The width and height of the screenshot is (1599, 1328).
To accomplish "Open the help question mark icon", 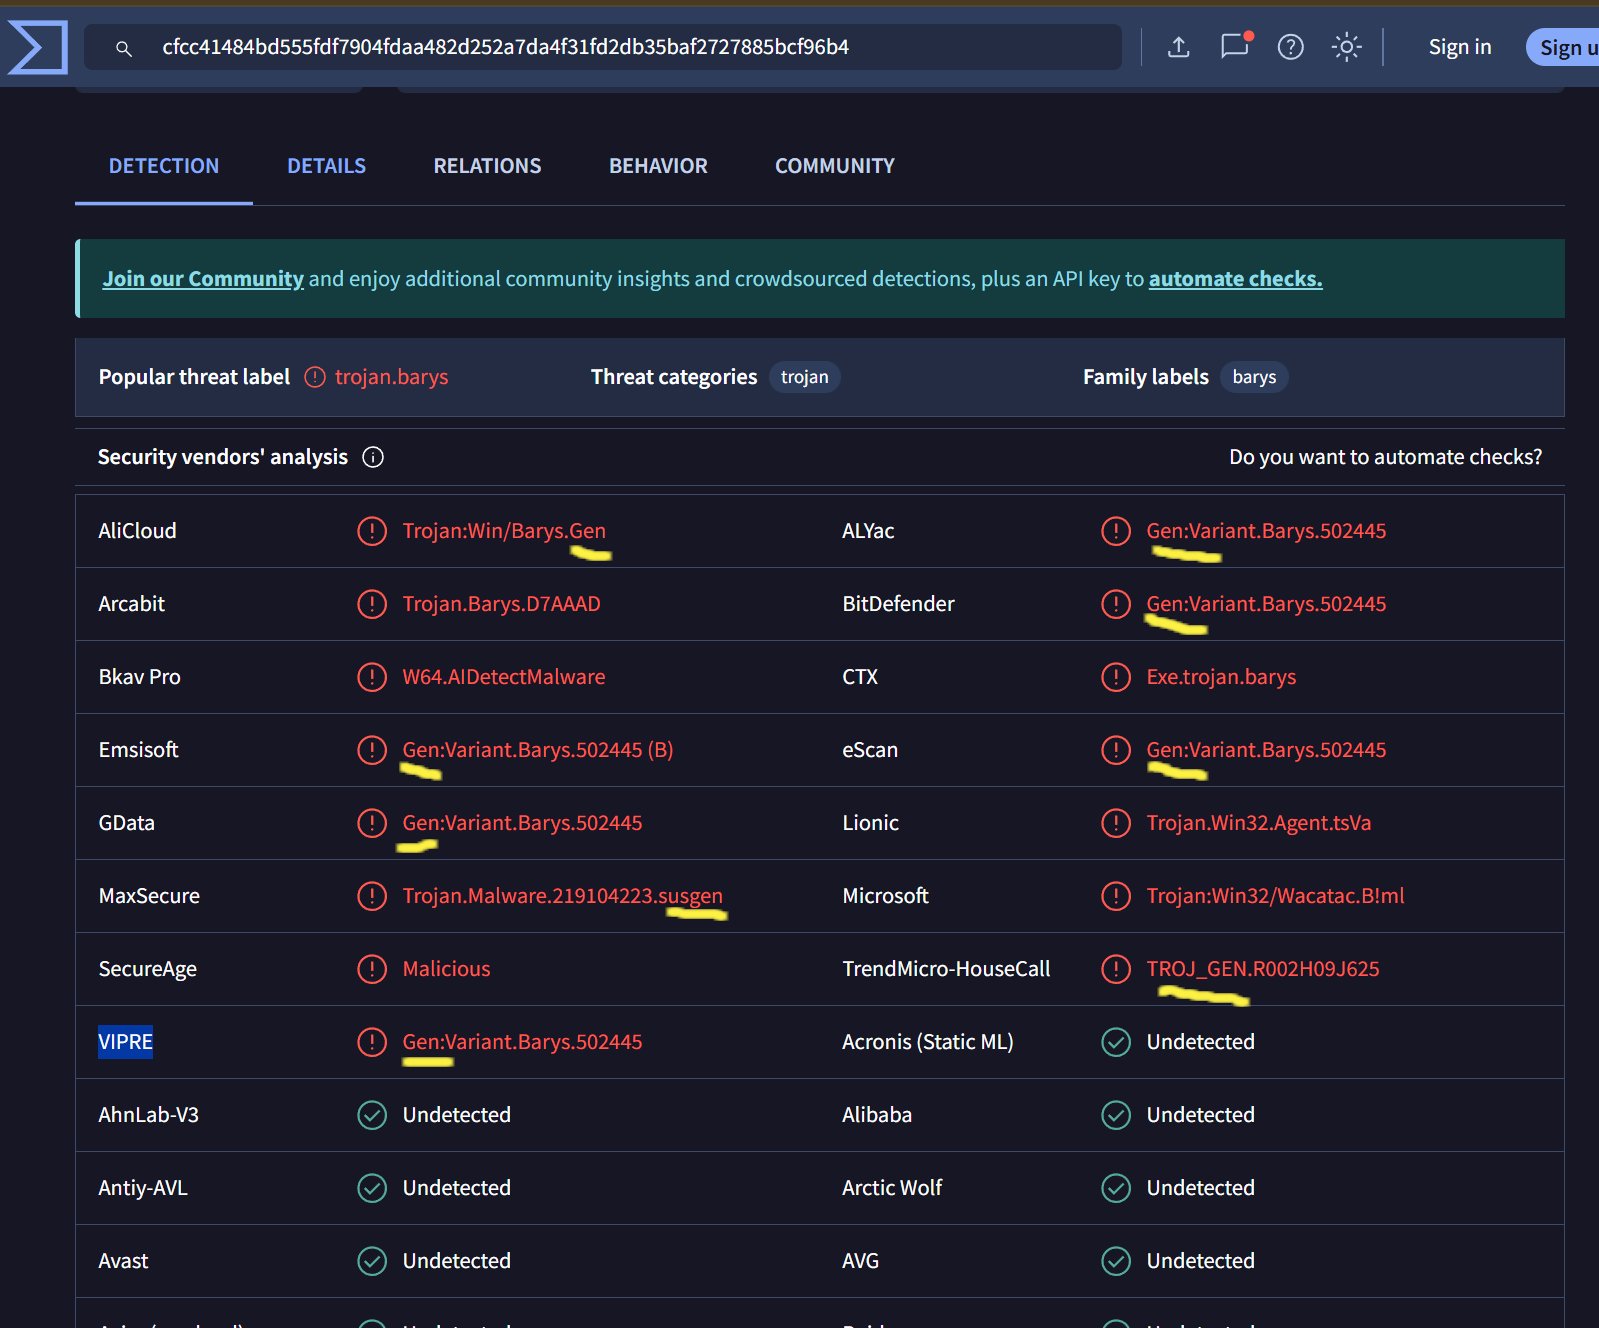I will point(1290,47).
